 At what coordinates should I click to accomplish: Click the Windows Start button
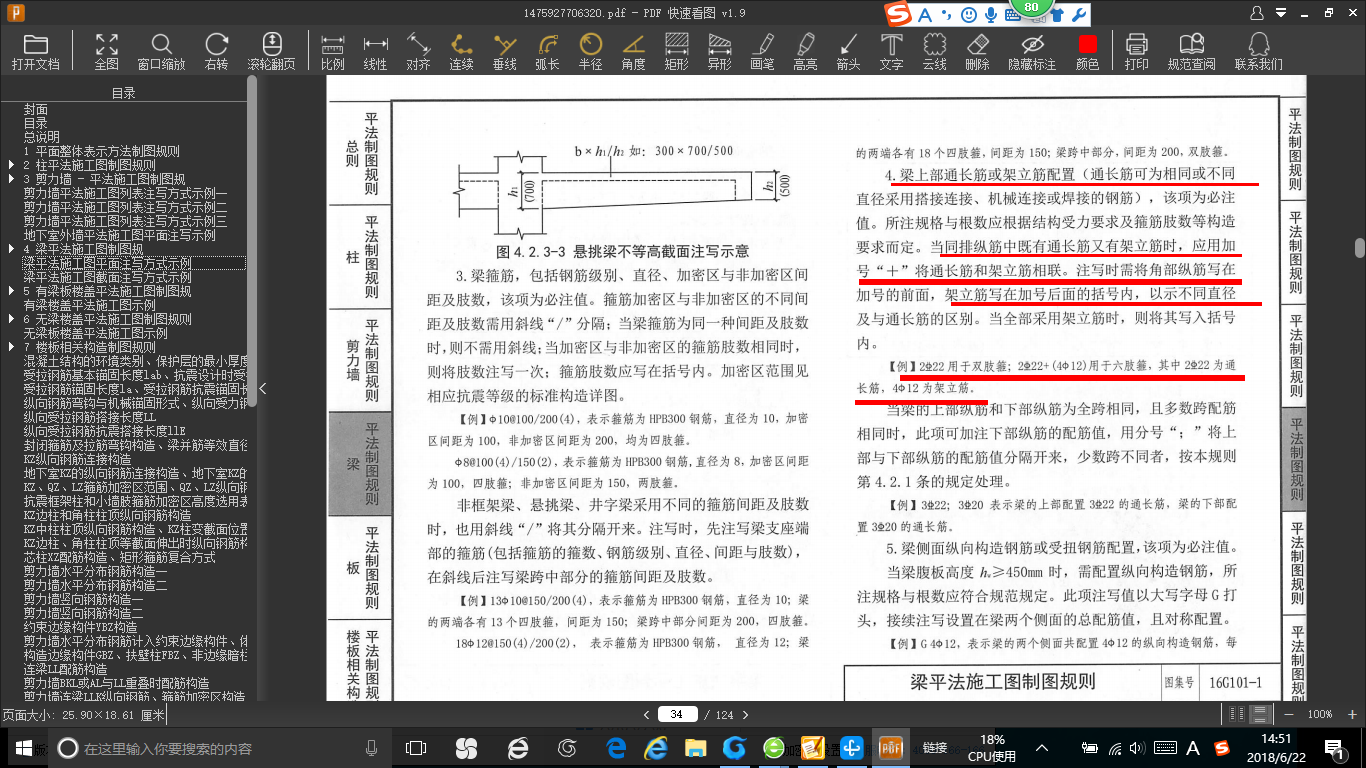[x=23, y=748]
